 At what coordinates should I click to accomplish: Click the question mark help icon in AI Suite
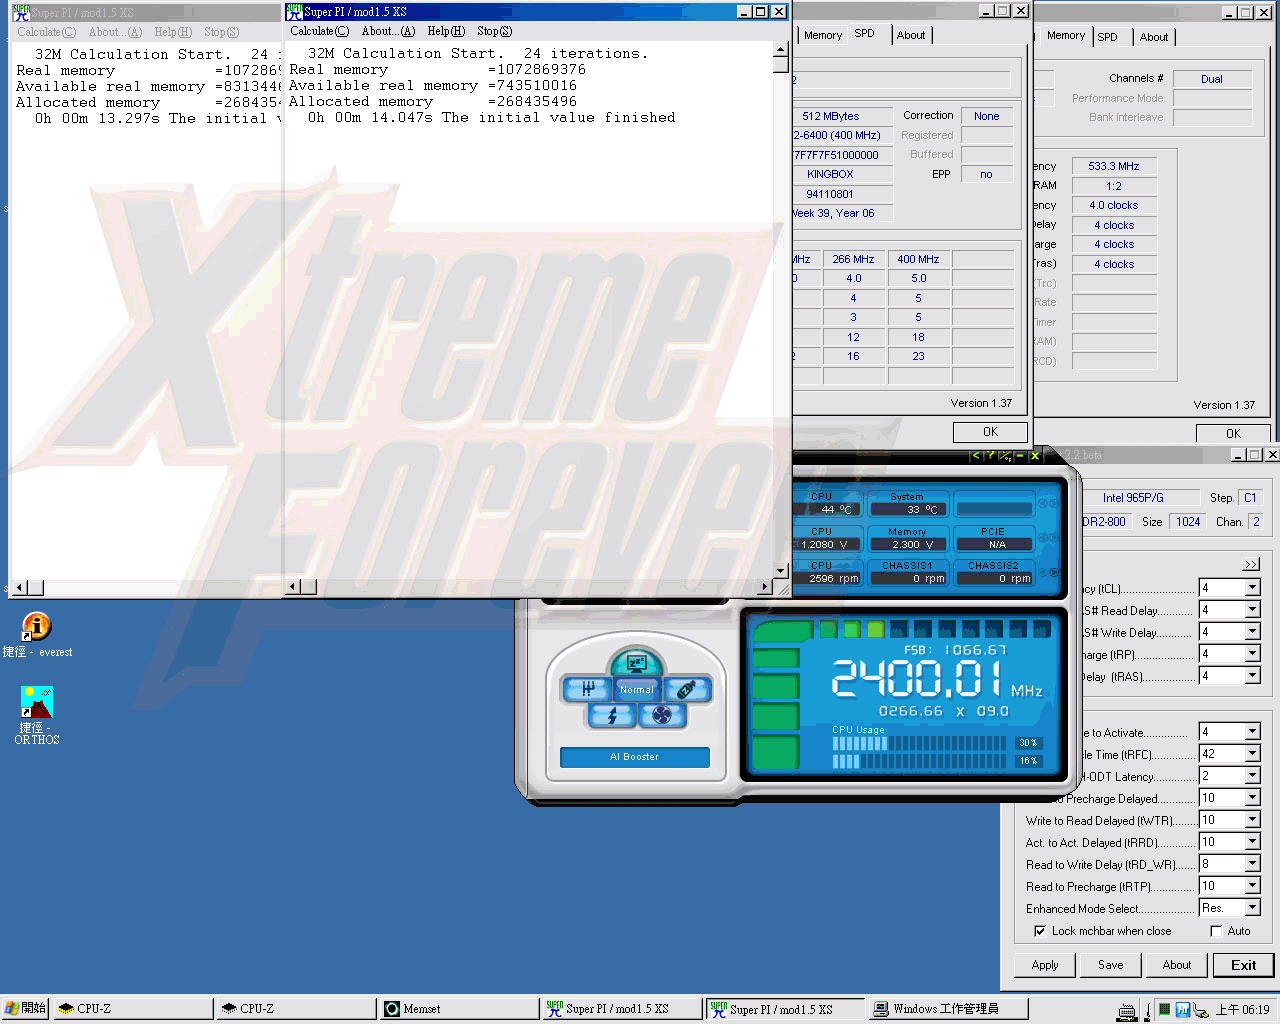click(x=990, y=456)
